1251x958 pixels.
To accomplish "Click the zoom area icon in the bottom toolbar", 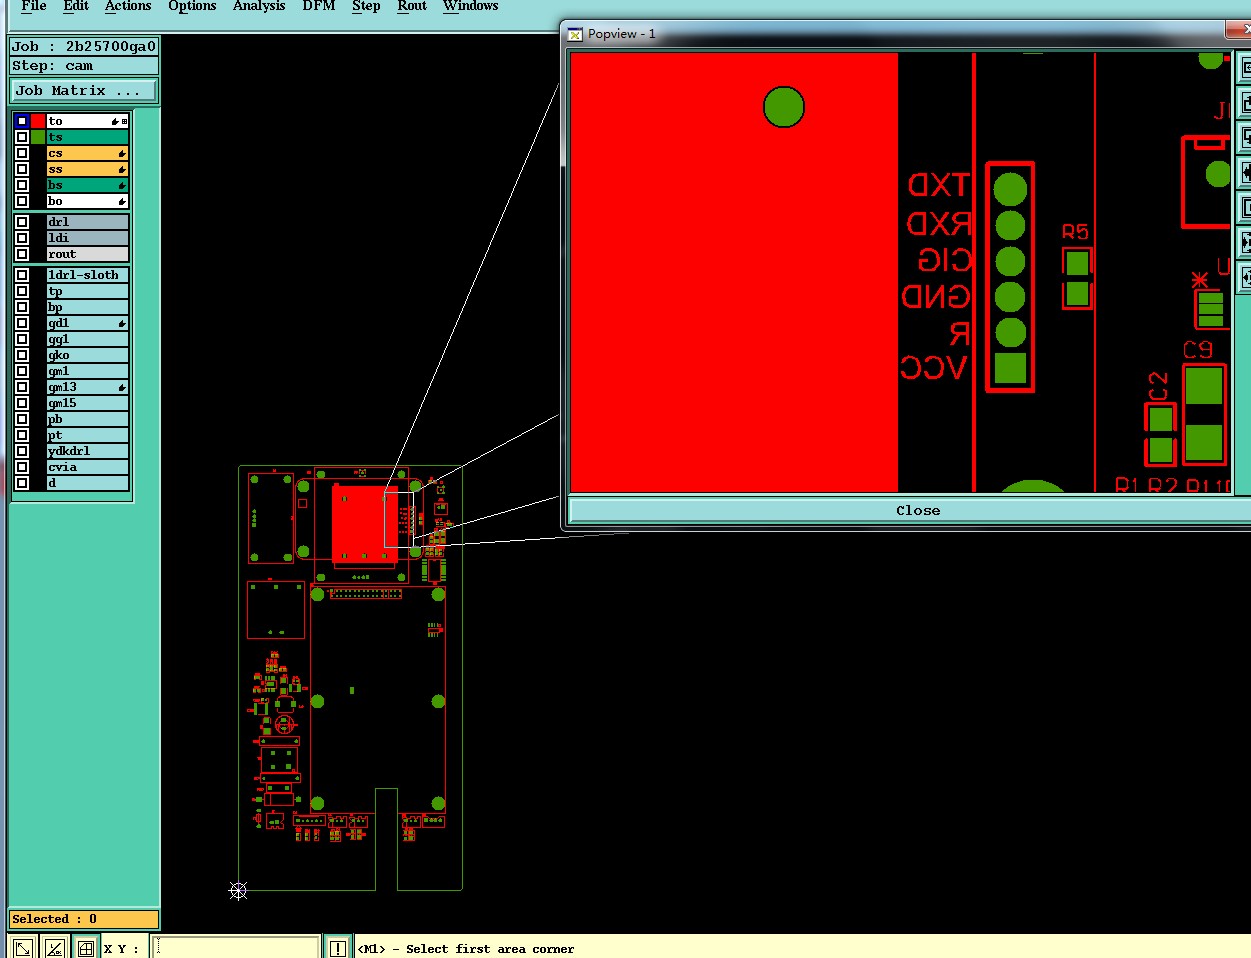I will pyautogui.click(x=23, y=948).
